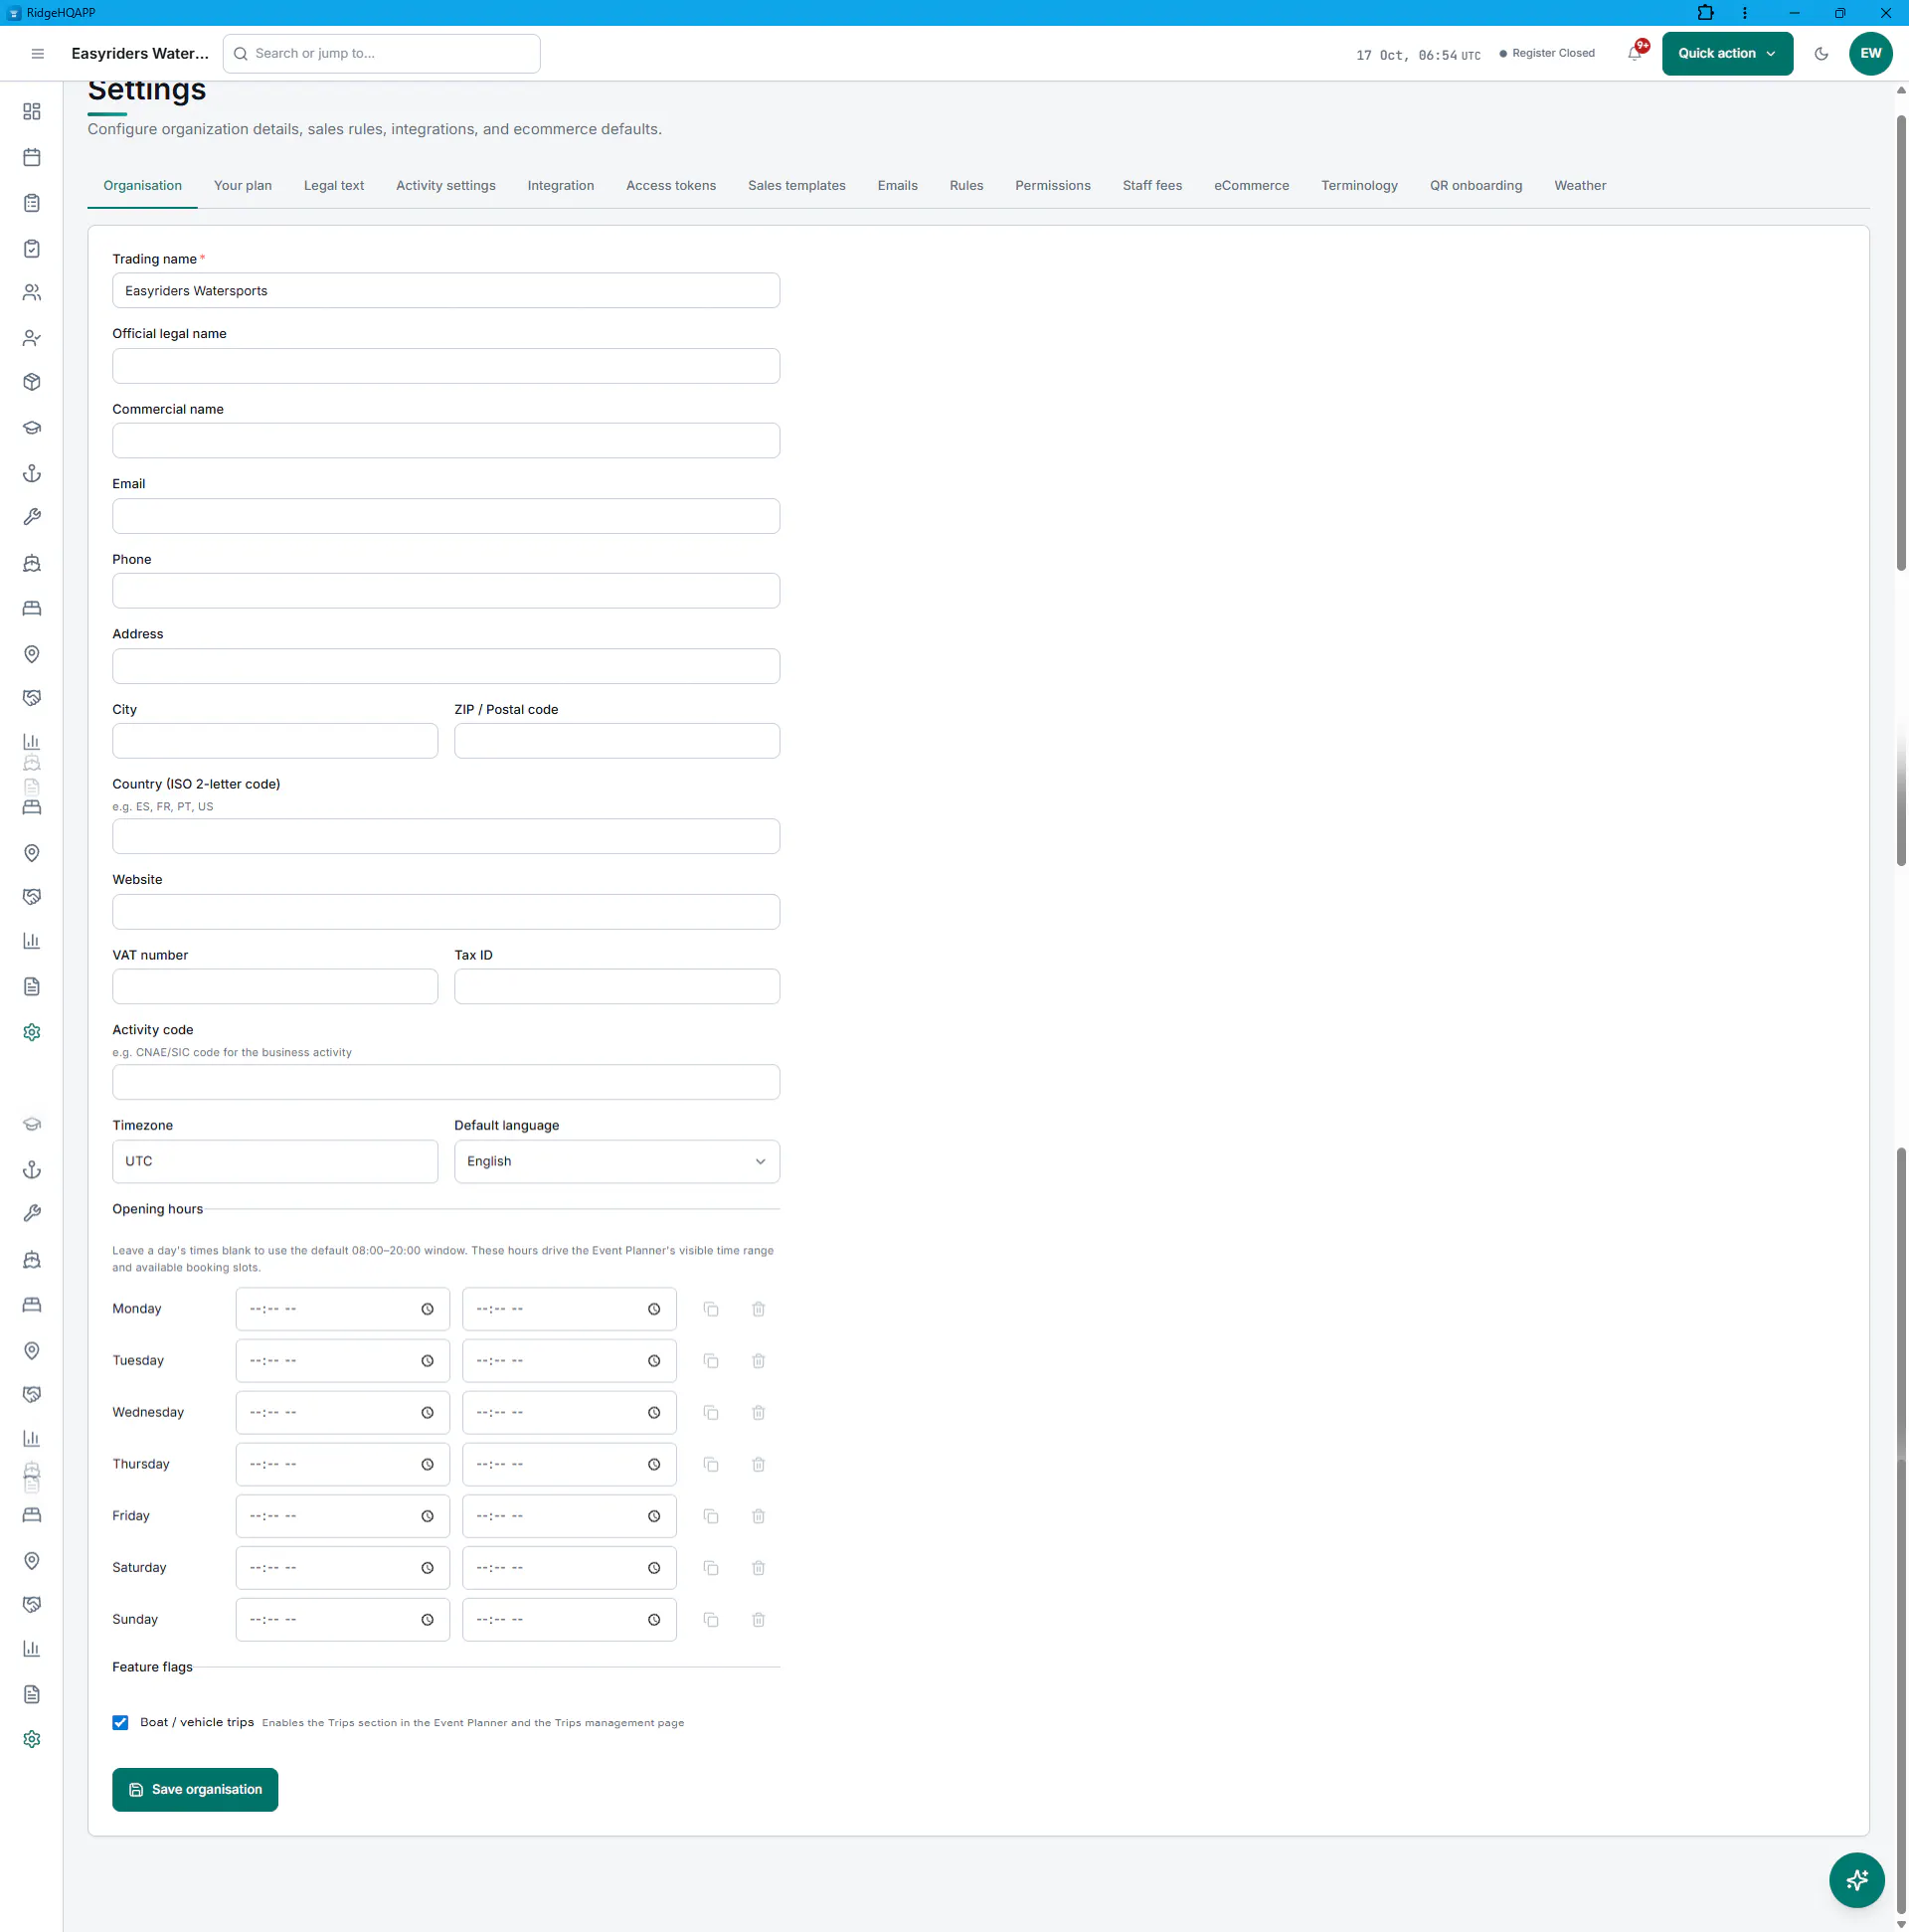
Task: Focus the VAT number field
Action: (275, 986)
